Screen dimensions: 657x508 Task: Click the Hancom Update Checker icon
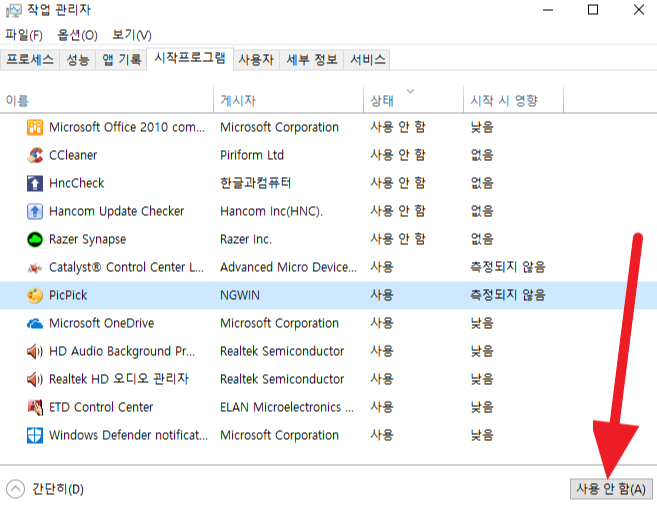tap(35, 211)
